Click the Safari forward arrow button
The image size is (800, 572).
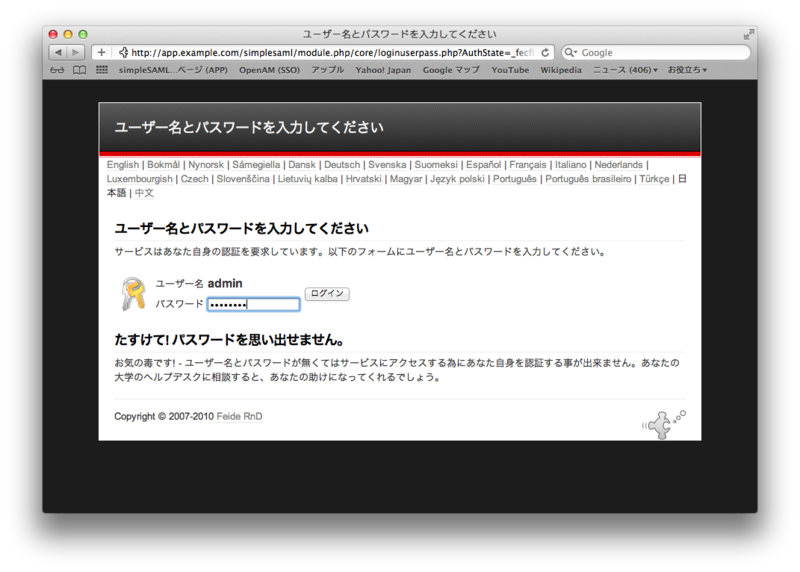click(76, 52)
